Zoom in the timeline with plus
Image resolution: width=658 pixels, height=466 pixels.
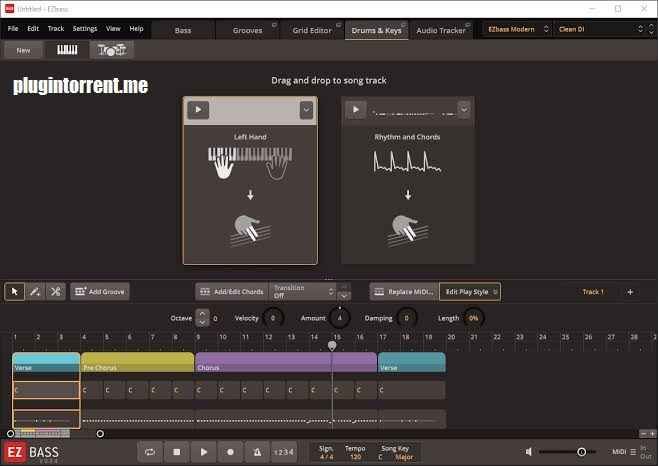click(x=653, y=434)
